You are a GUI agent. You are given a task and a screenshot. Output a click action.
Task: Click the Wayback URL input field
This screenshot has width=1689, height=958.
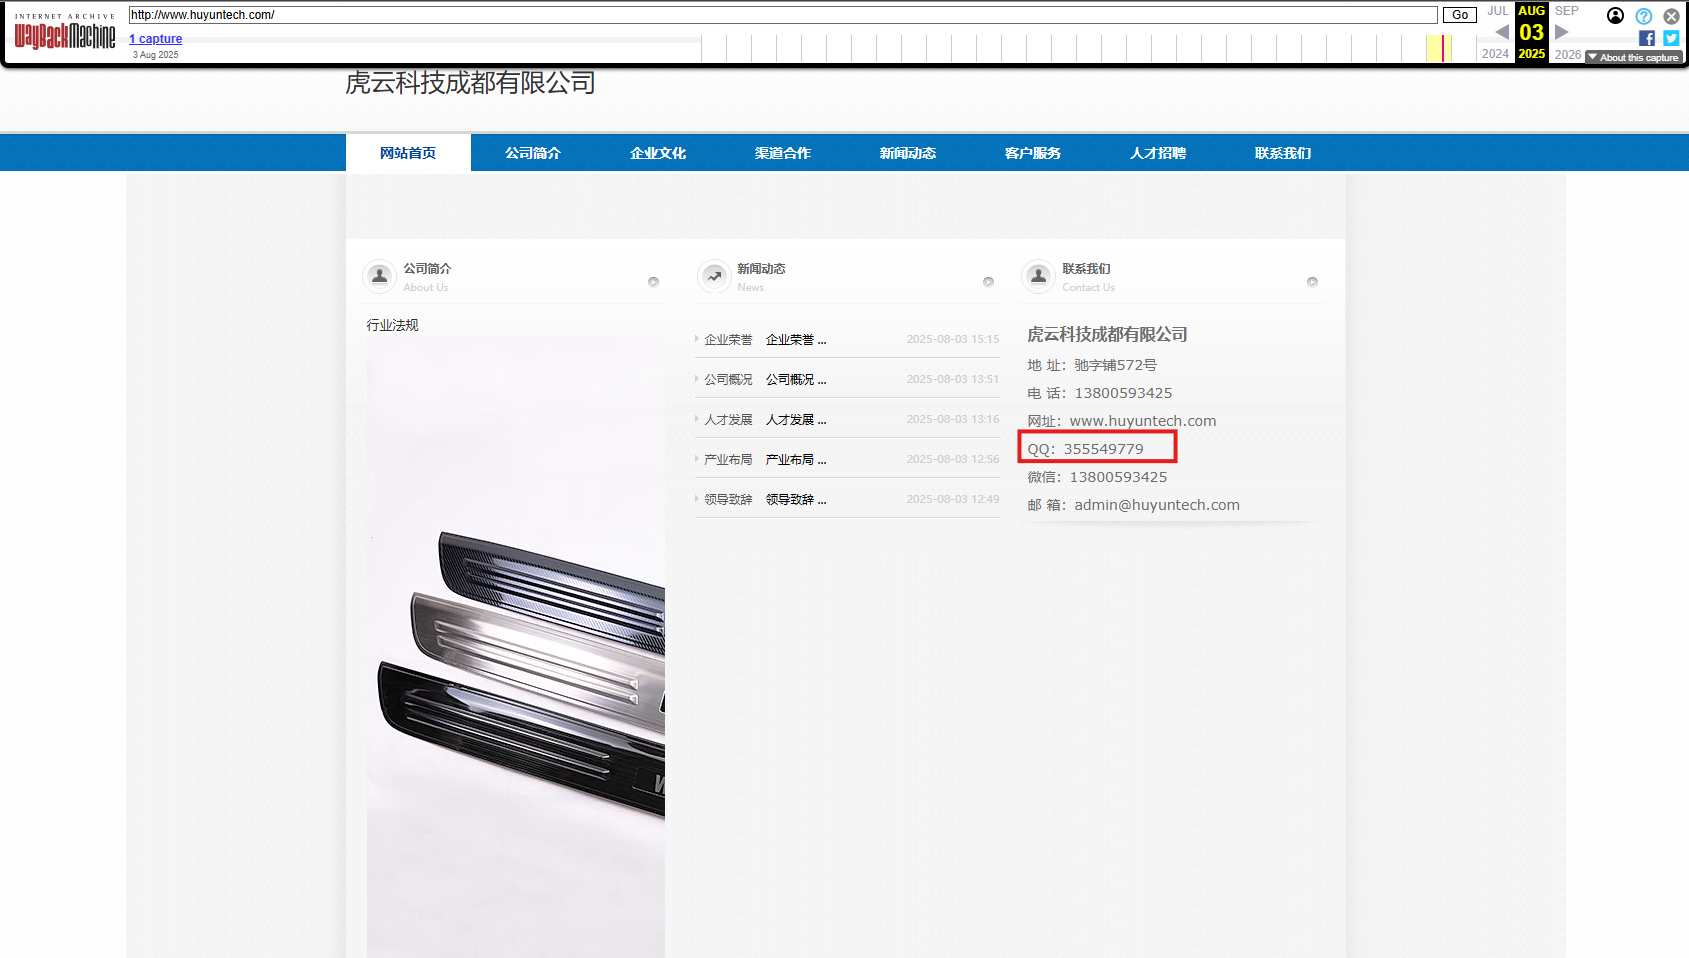click(x=782, y=15)
